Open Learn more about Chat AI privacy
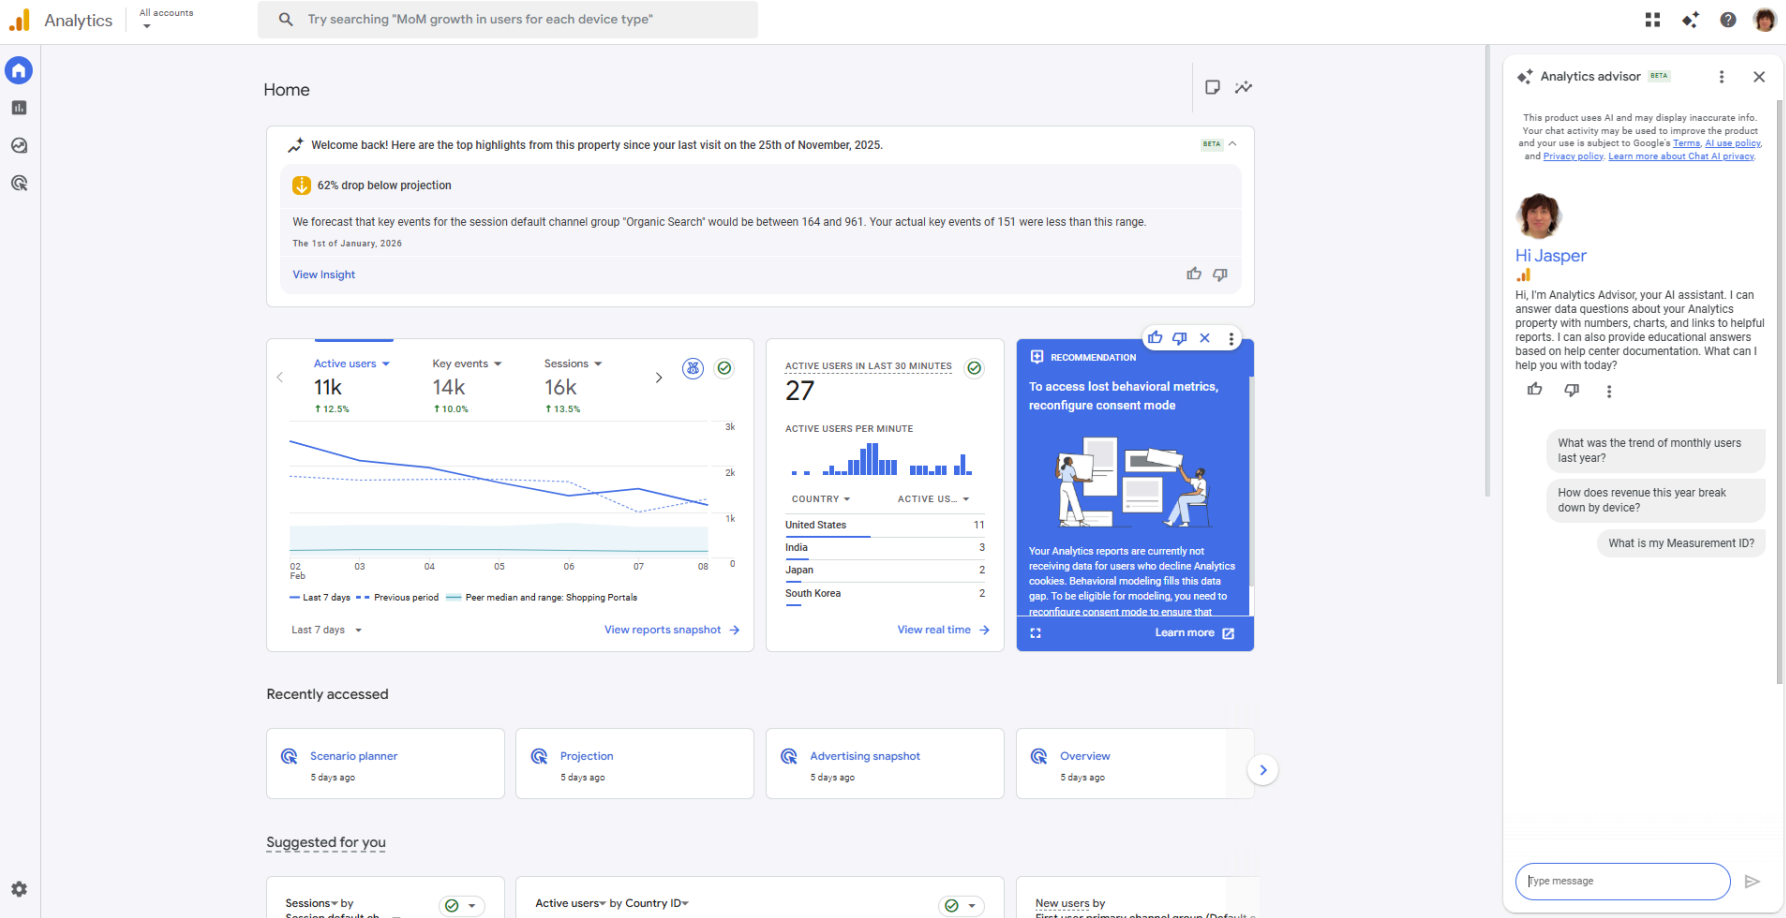This screenshot has height=918, width=1786. (1681, 156)
